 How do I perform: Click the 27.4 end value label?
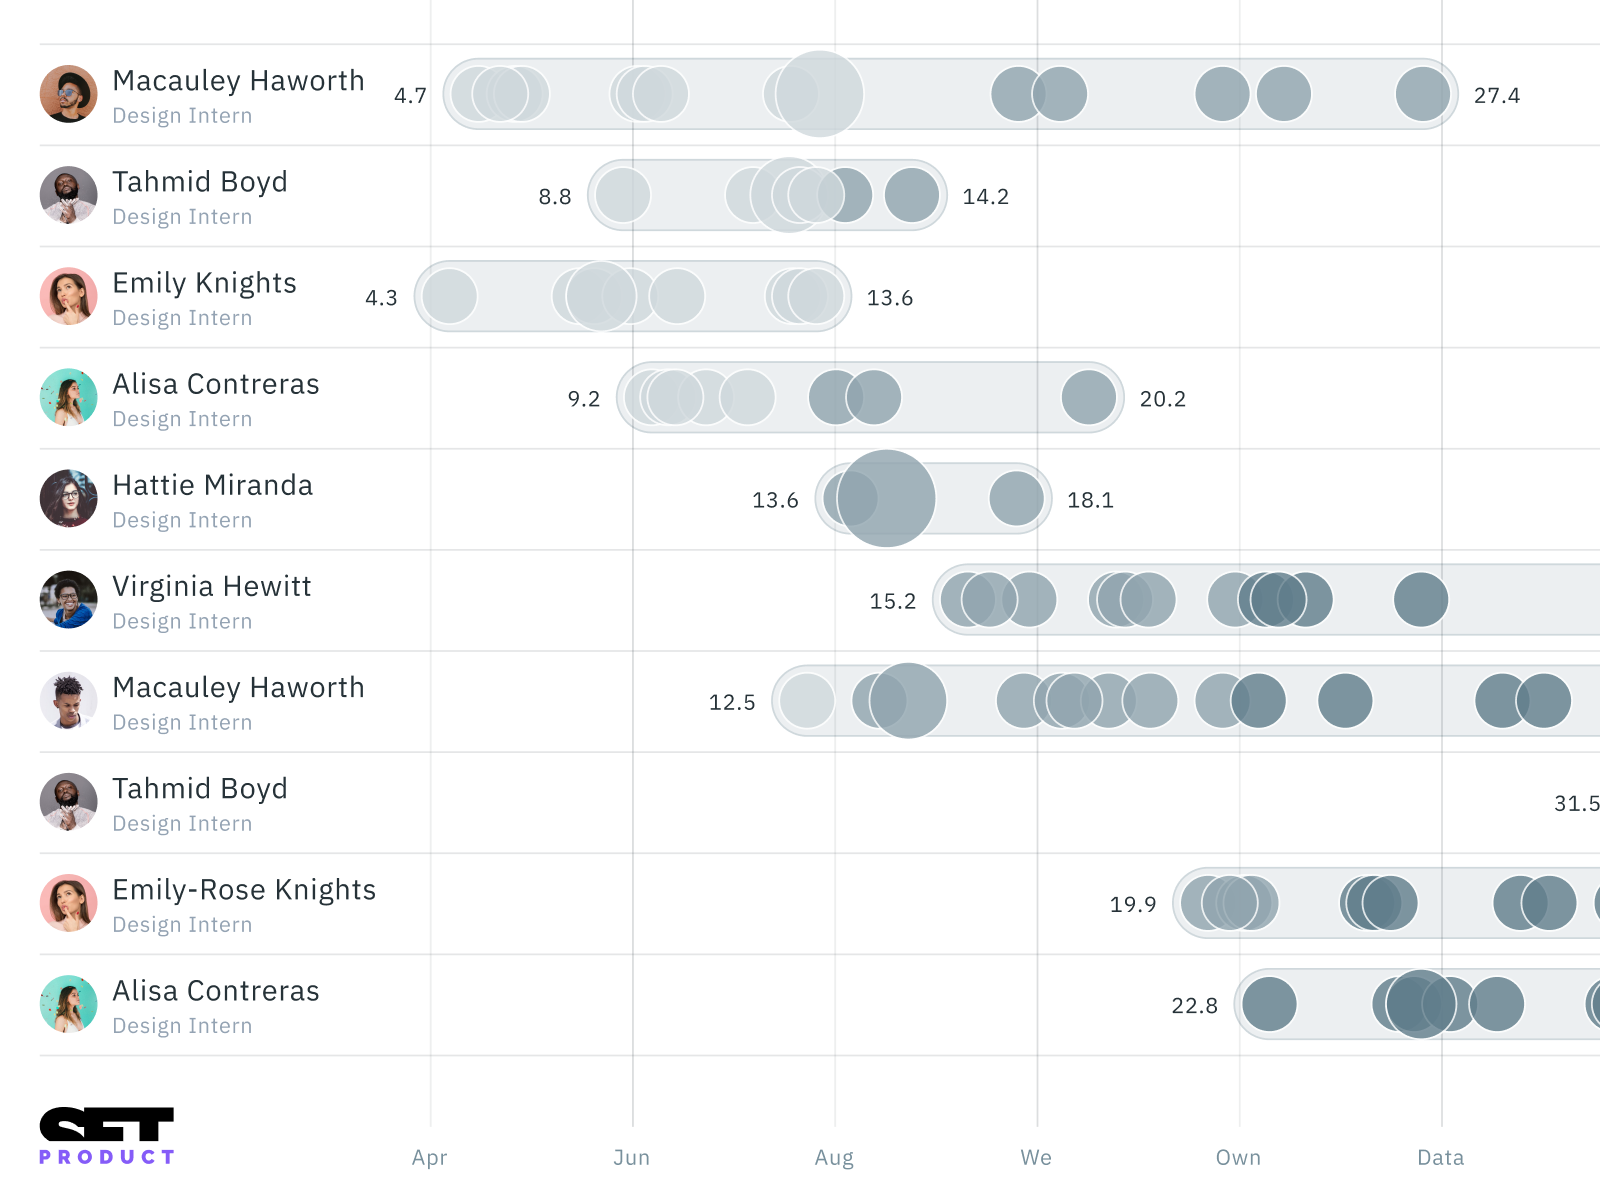(x=1497, y=96)
